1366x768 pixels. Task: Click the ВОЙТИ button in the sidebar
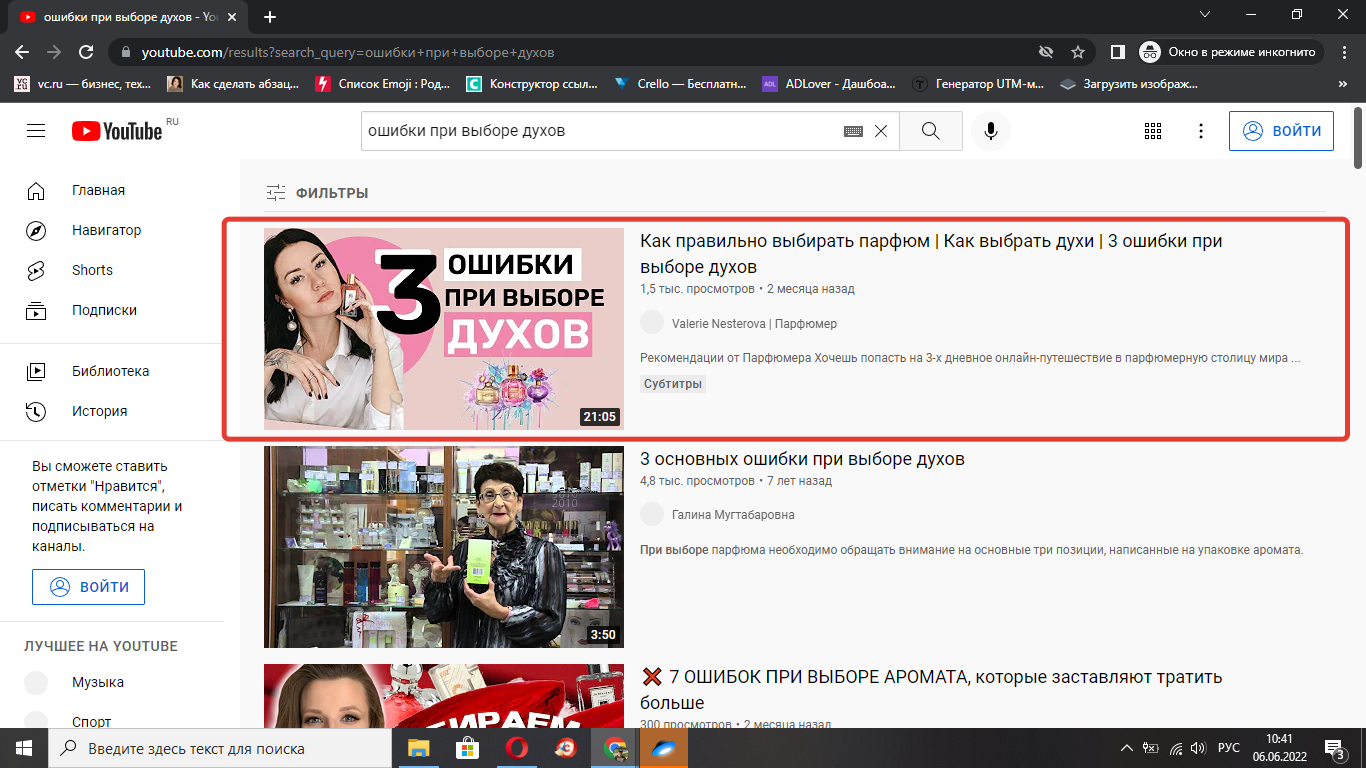88,587
